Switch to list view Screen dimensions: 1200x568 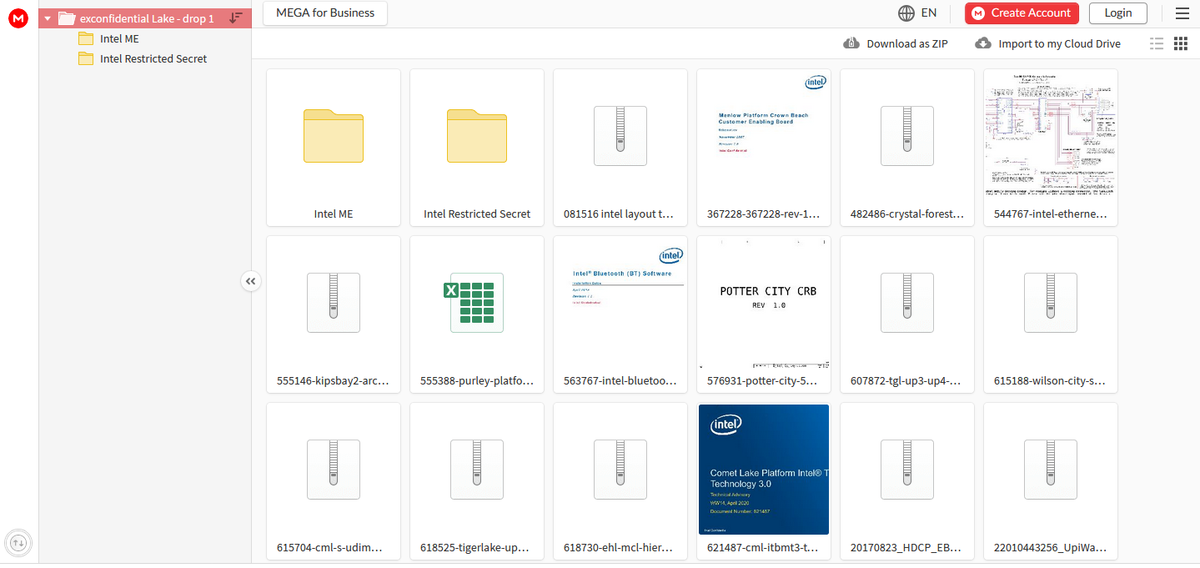coord(1157,44)
